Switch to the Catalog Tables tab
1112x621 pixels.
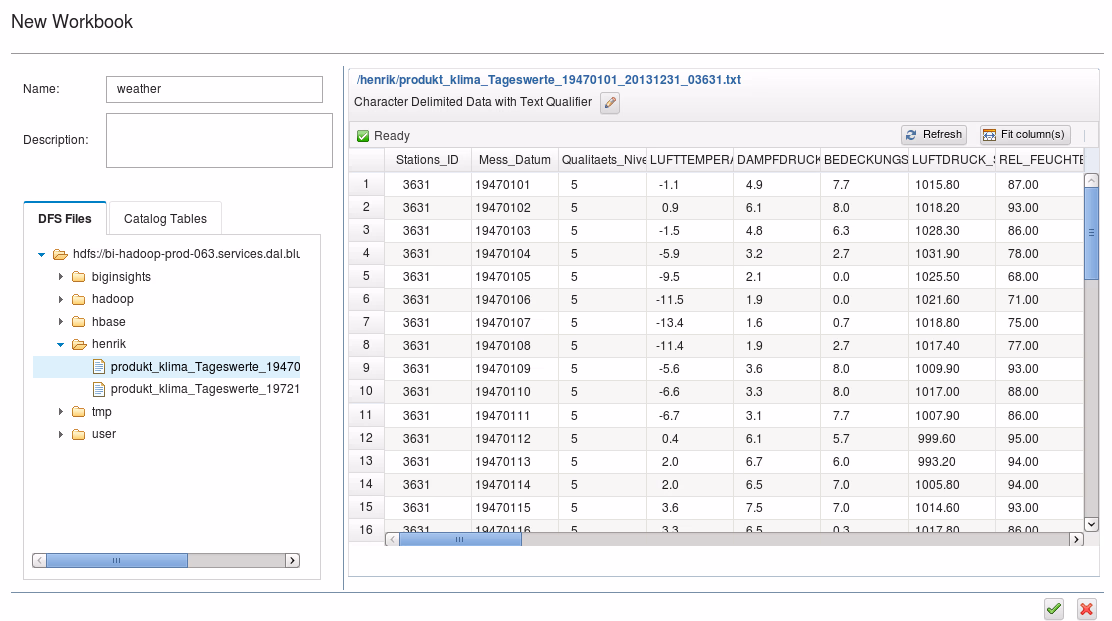[x=165, y=219]
